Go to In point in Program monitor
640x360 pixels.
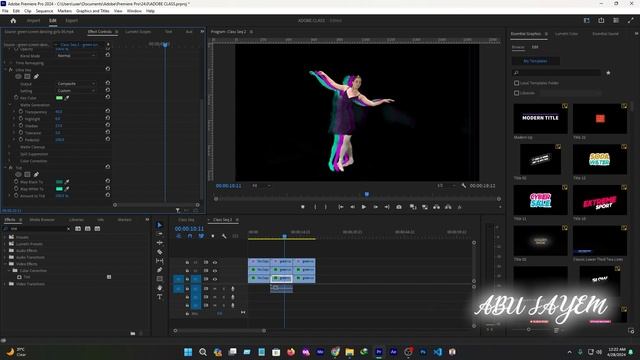click(x=341, y=207)
